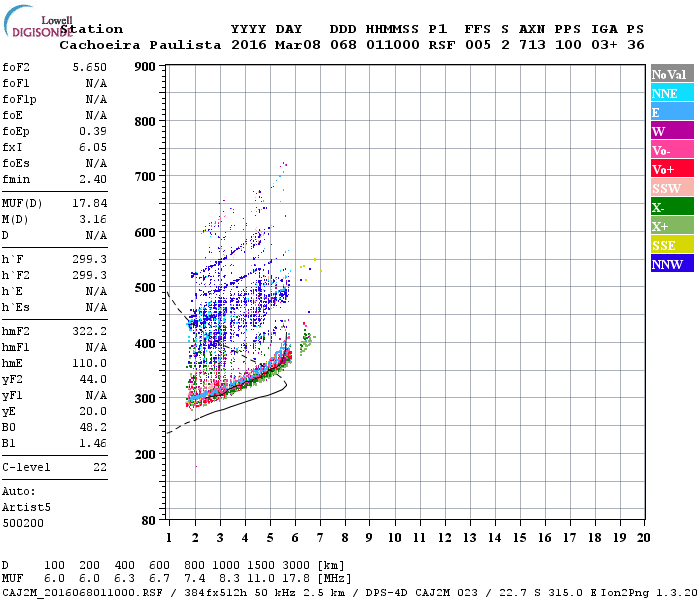Click the yE value 20.0
The width and height of the screenshot is (700, 600).
point(93,412)
